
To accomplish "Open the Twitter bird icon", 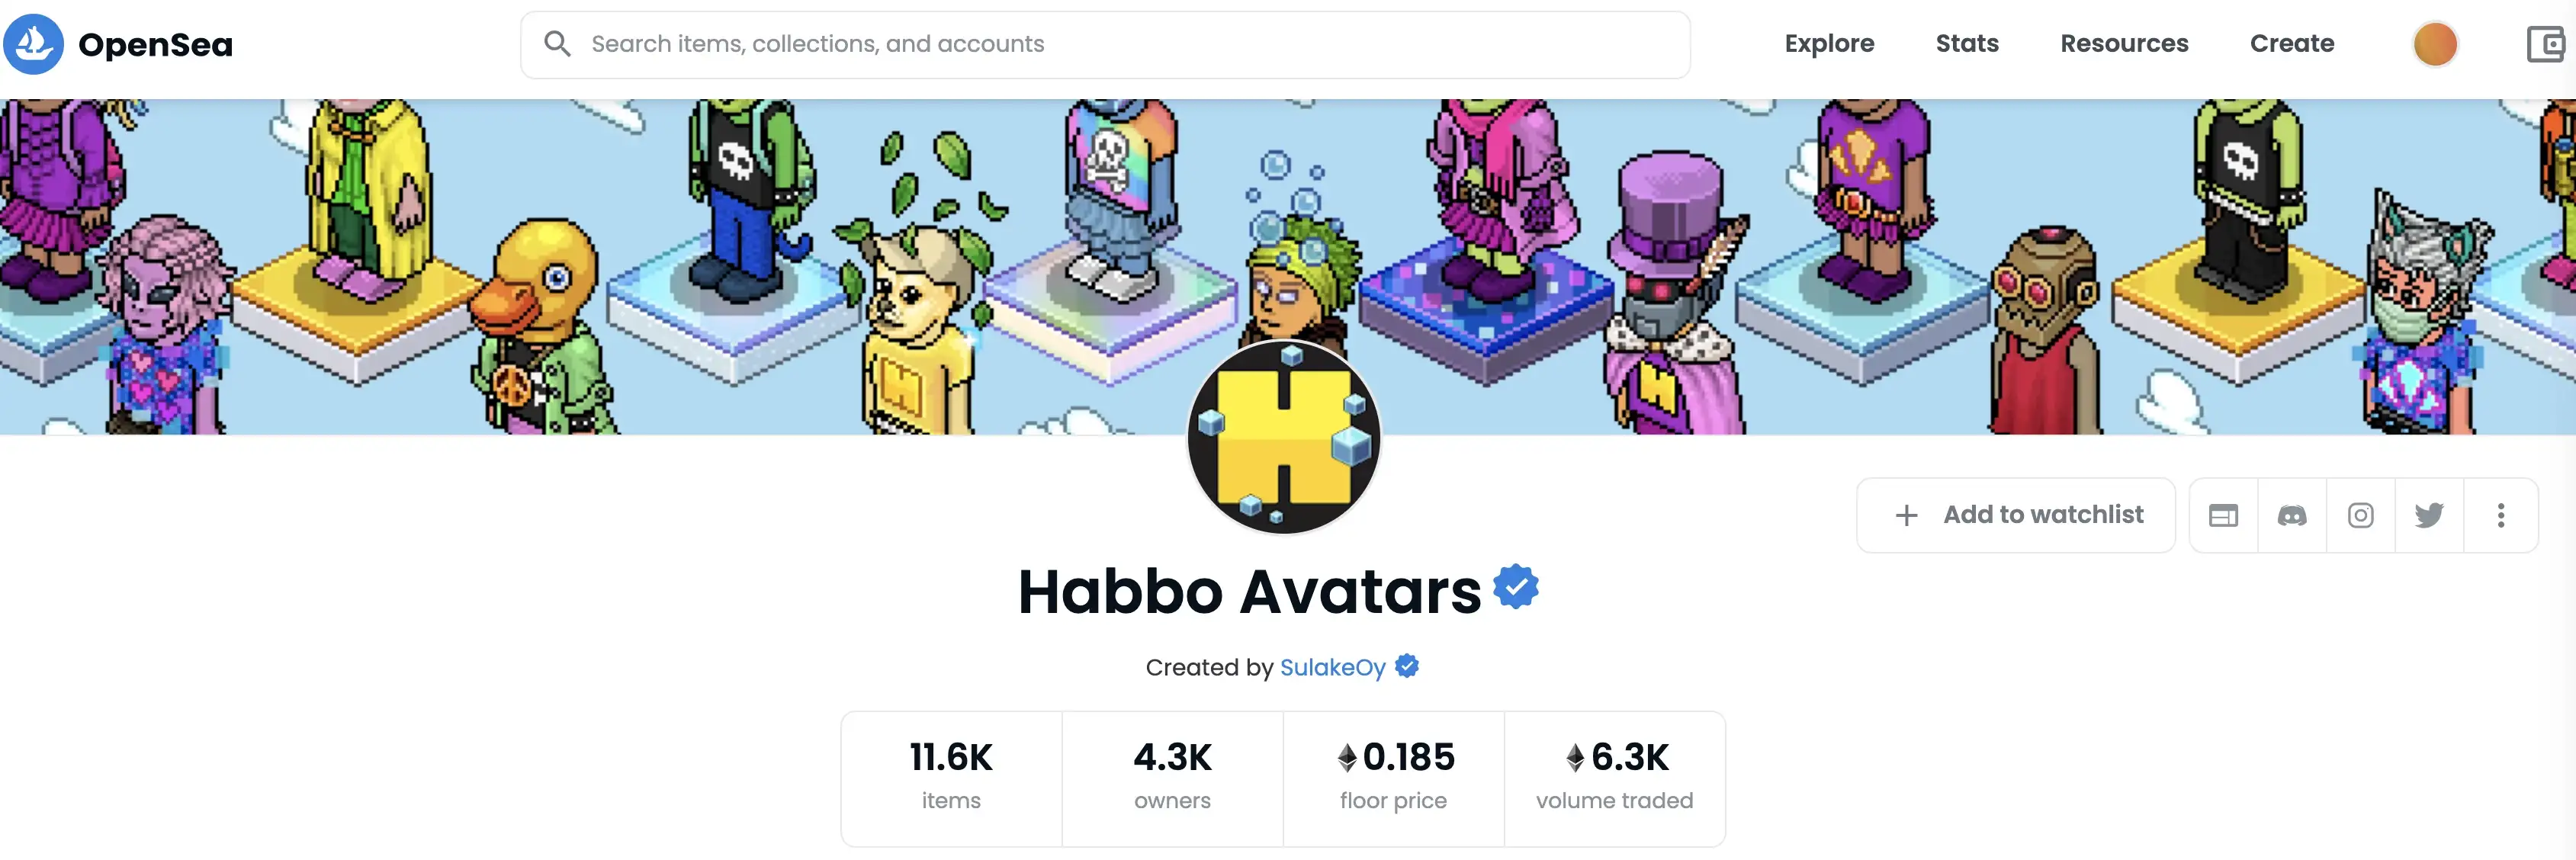I will click(x=2429, y=515).
